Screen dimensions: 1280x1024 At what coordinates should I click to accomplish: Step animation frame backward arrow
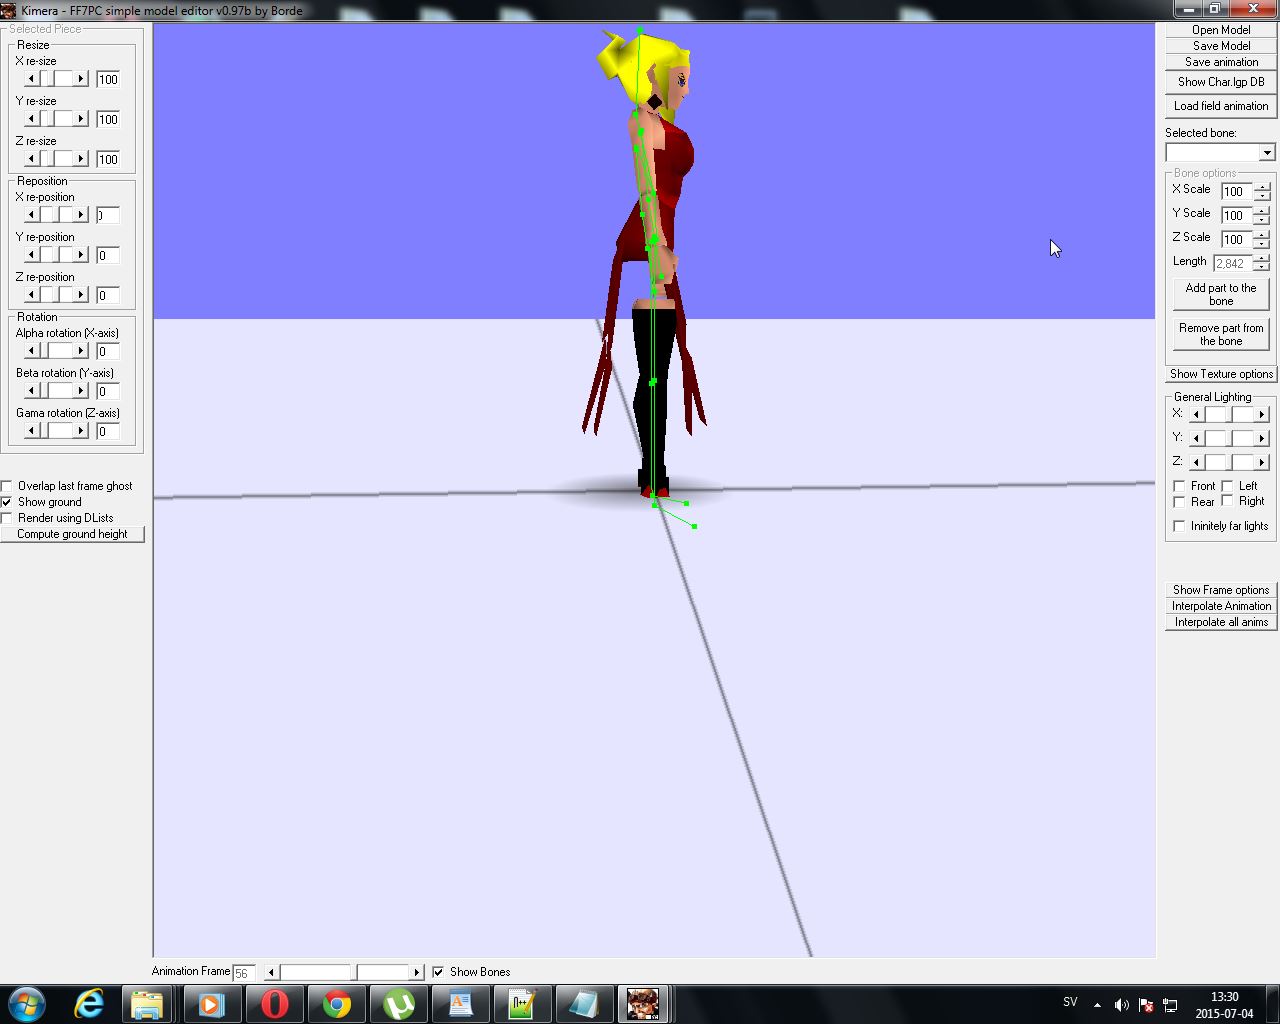pos(271,972)
